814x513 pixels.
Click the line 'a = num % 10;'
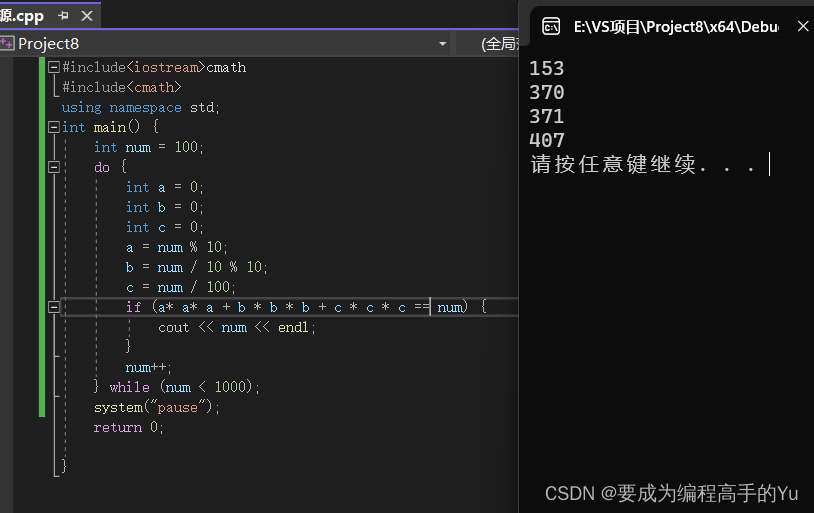click(177, 247)
